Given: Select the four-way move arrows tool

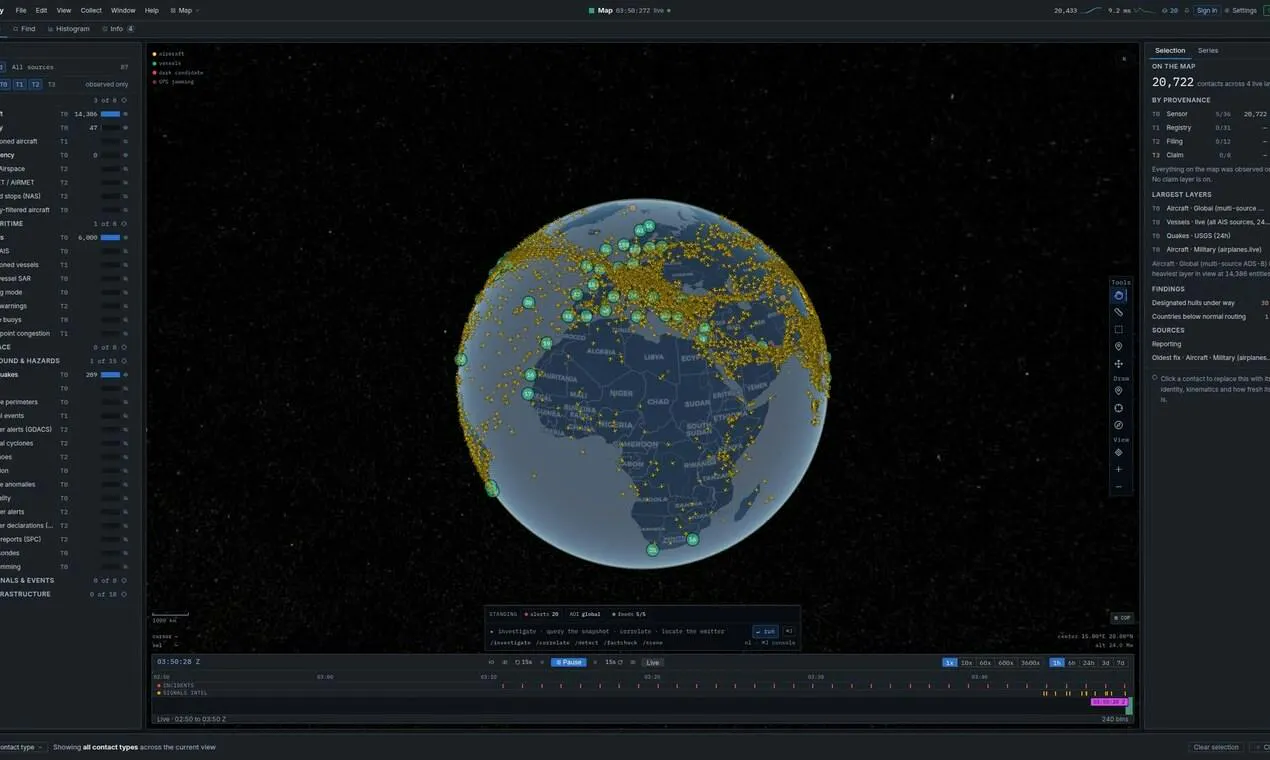Looking at the screenshot, I should pos(1119,364).
